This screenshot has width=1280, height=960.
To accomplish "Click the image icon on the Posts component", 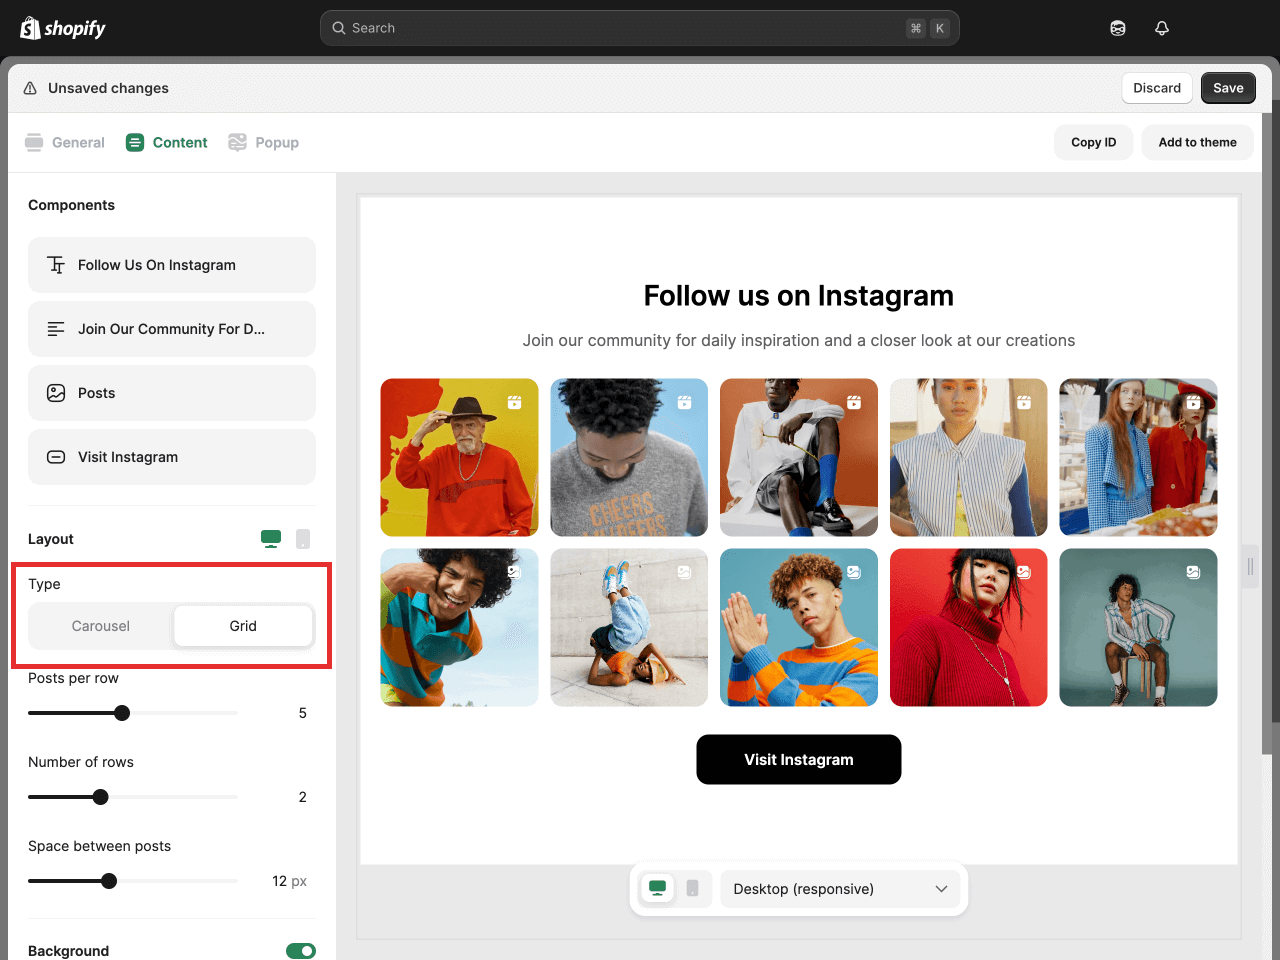I will [56, 393].
